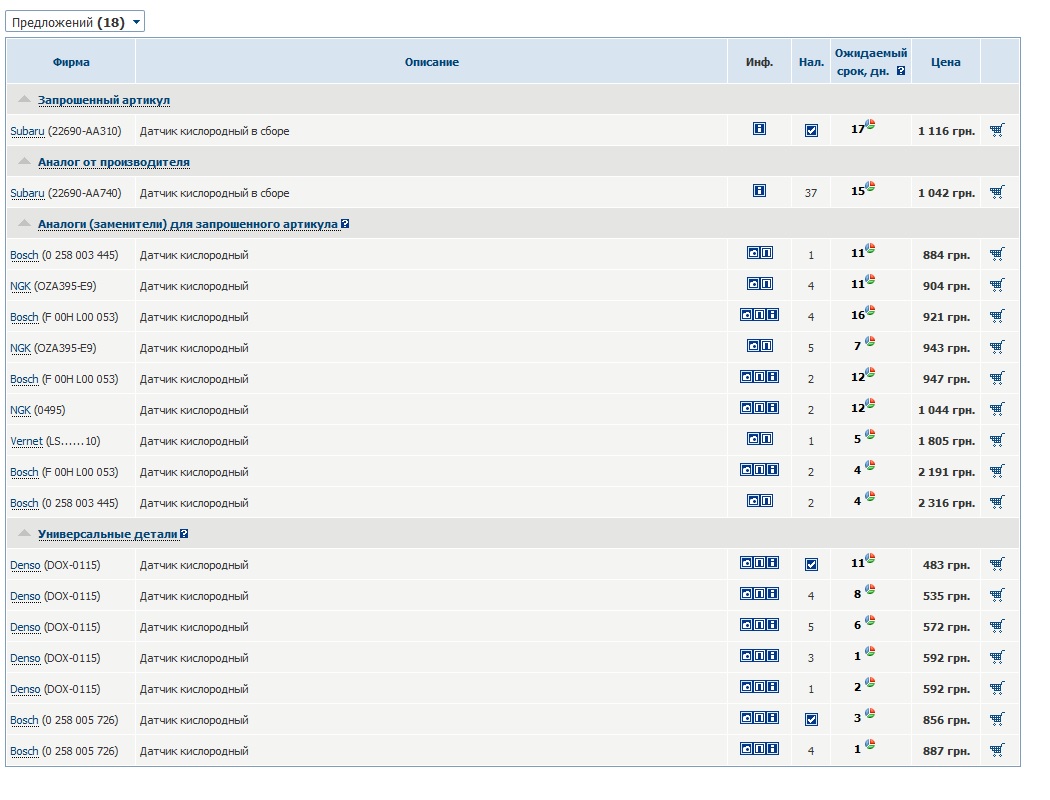Collapse the Аналог от производителя section arrow

pos(24,161)
